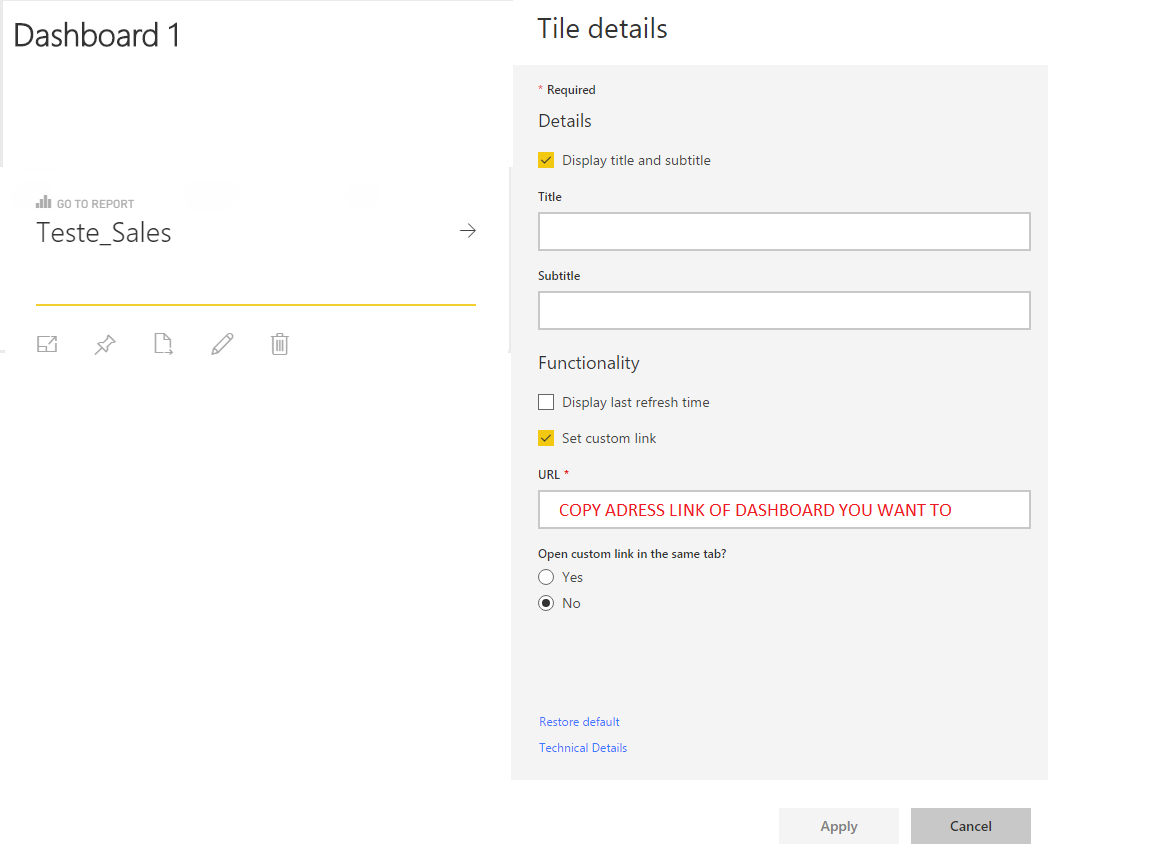Click the Functionality section heading
The width and height of the screenshot is (1152, 859).
click(588, 363)
